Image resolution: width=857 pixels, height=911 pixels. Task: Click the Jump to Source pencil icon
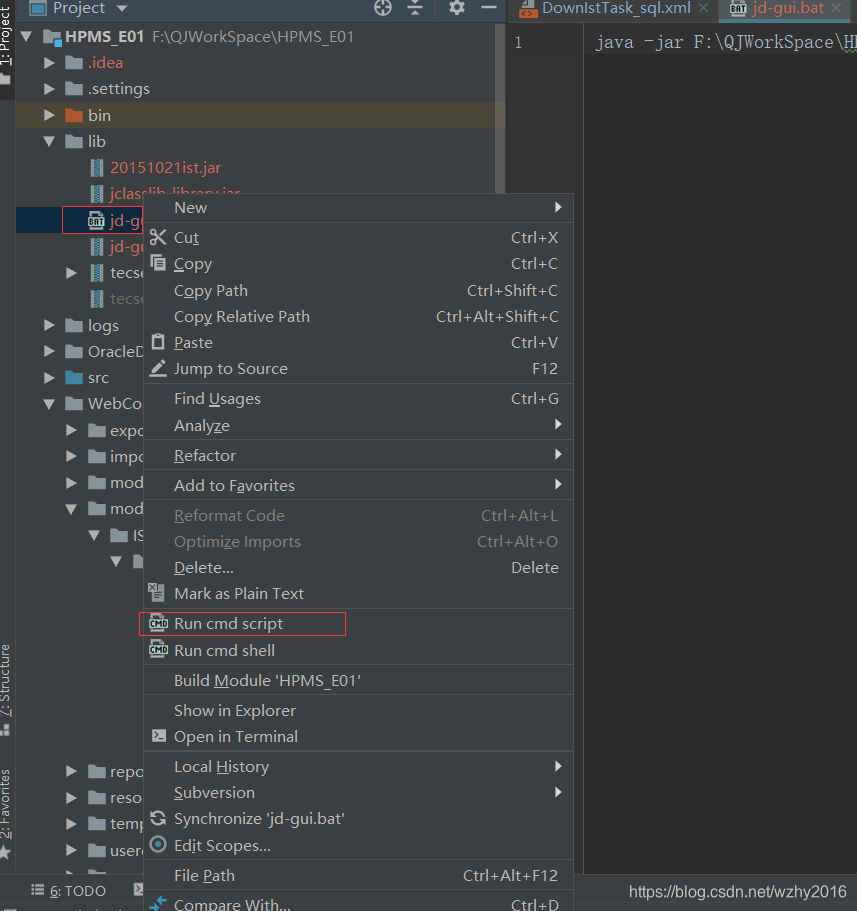pos(158,368)
